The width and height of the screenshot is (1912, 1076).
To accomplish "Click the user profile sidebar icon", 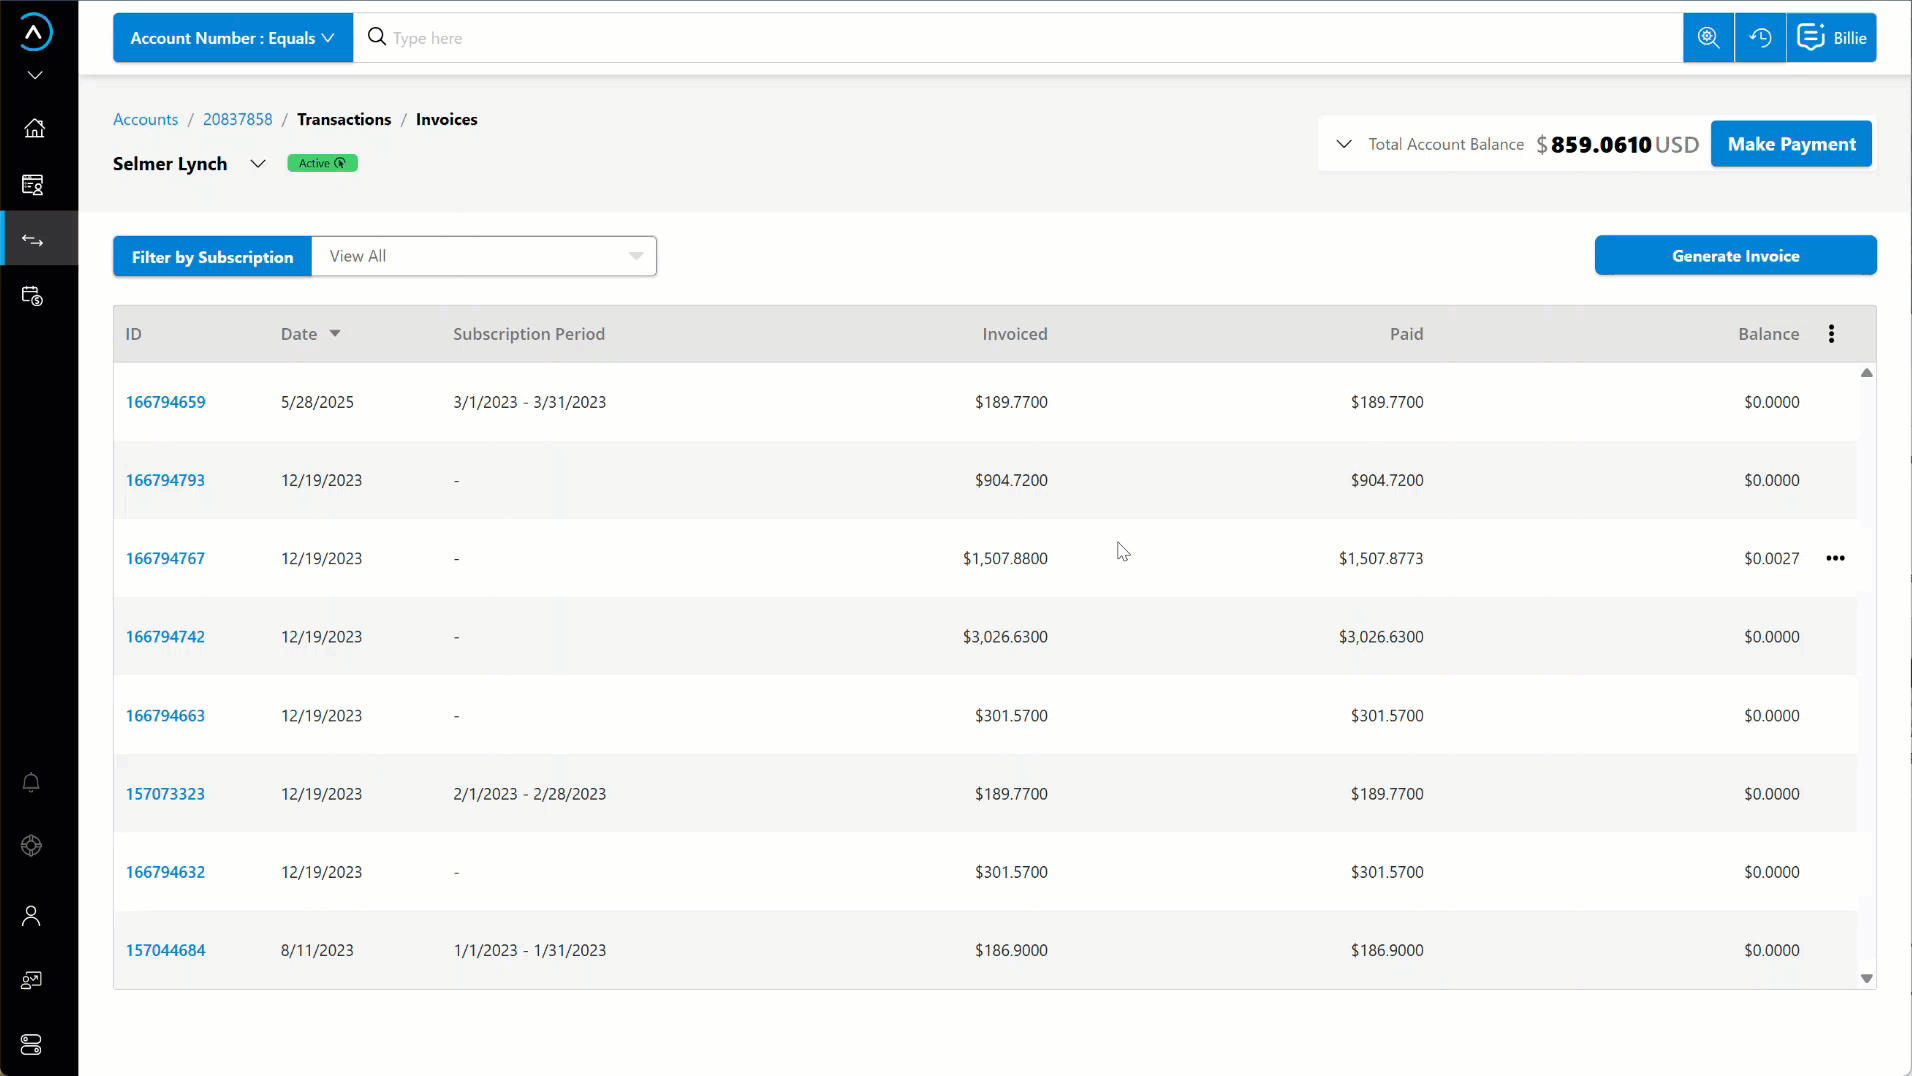I will point(31,915).
